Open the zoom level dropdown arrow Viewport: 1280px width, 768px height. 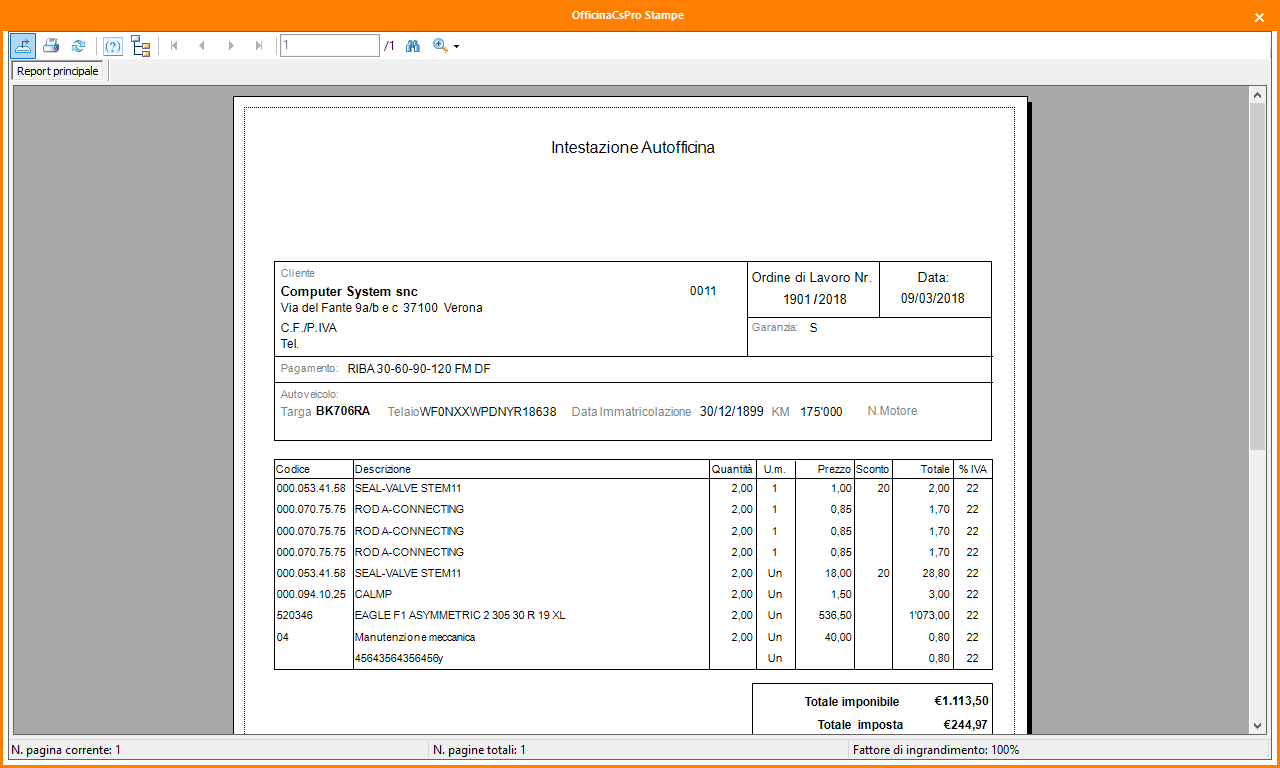457,47
